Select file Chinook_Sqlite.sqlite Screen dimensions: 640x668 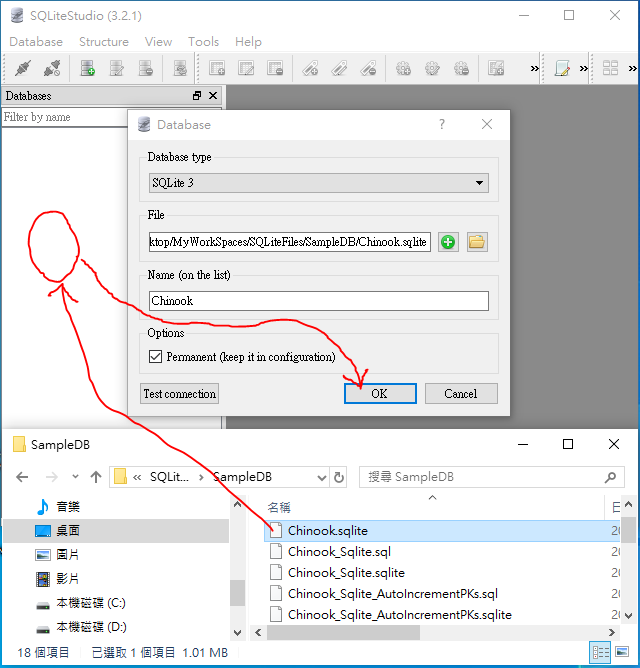point(346,573)
